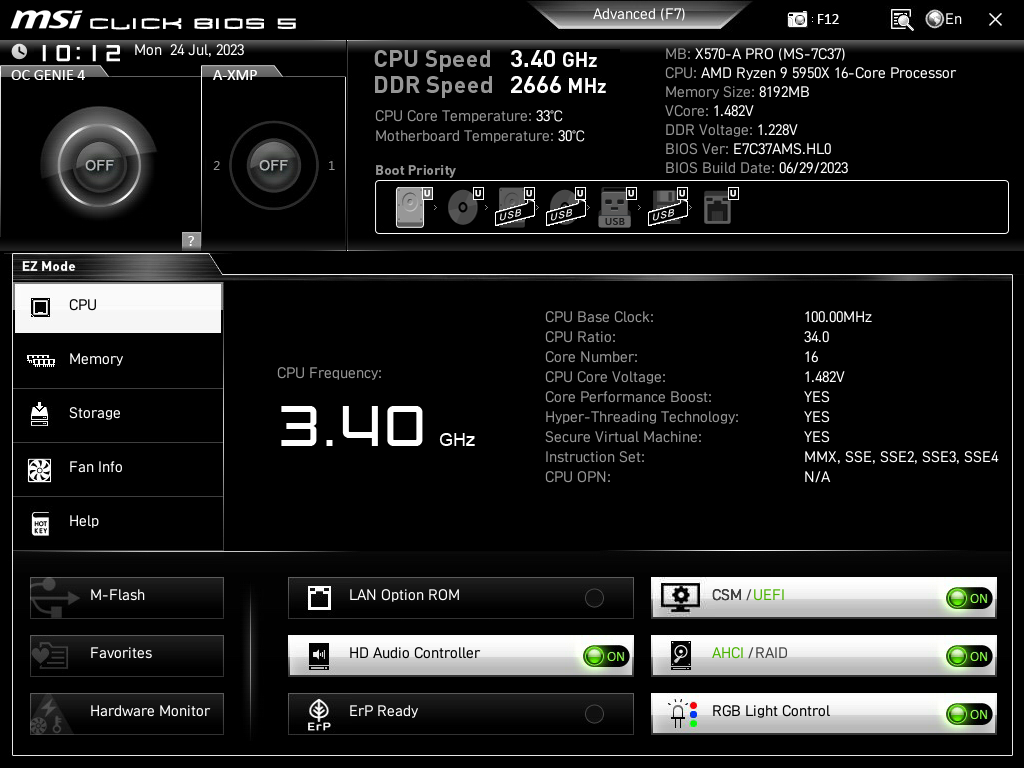Select the network boot device icon
The width and height of the screenshot is (1024, 768).
coord(720,207)
